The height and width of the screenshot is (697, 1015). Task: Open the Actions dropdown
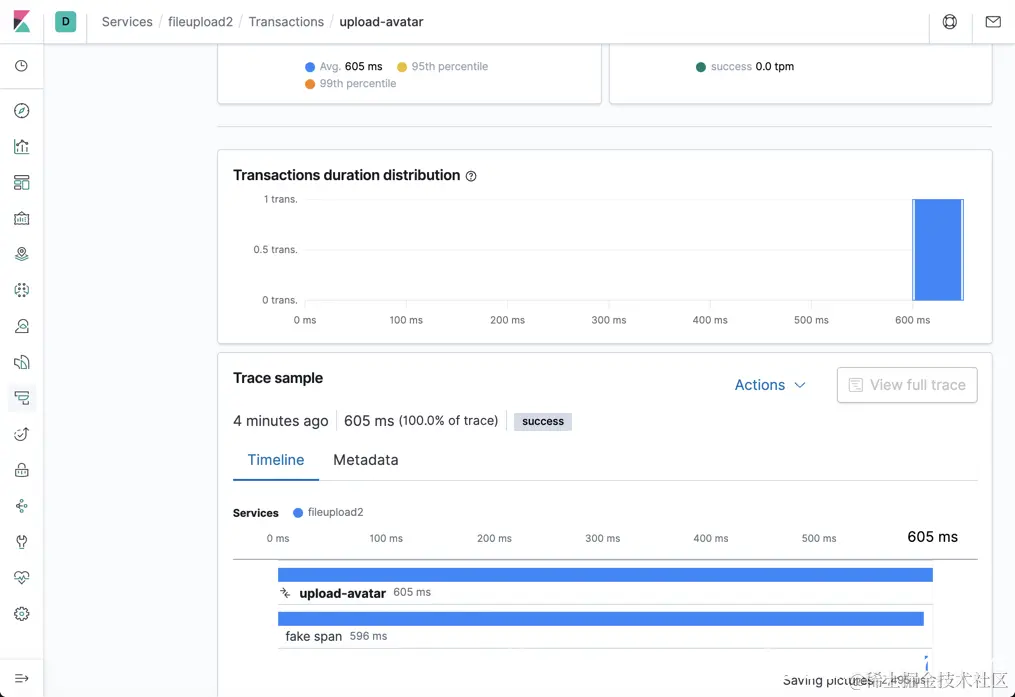pos(770,385)
